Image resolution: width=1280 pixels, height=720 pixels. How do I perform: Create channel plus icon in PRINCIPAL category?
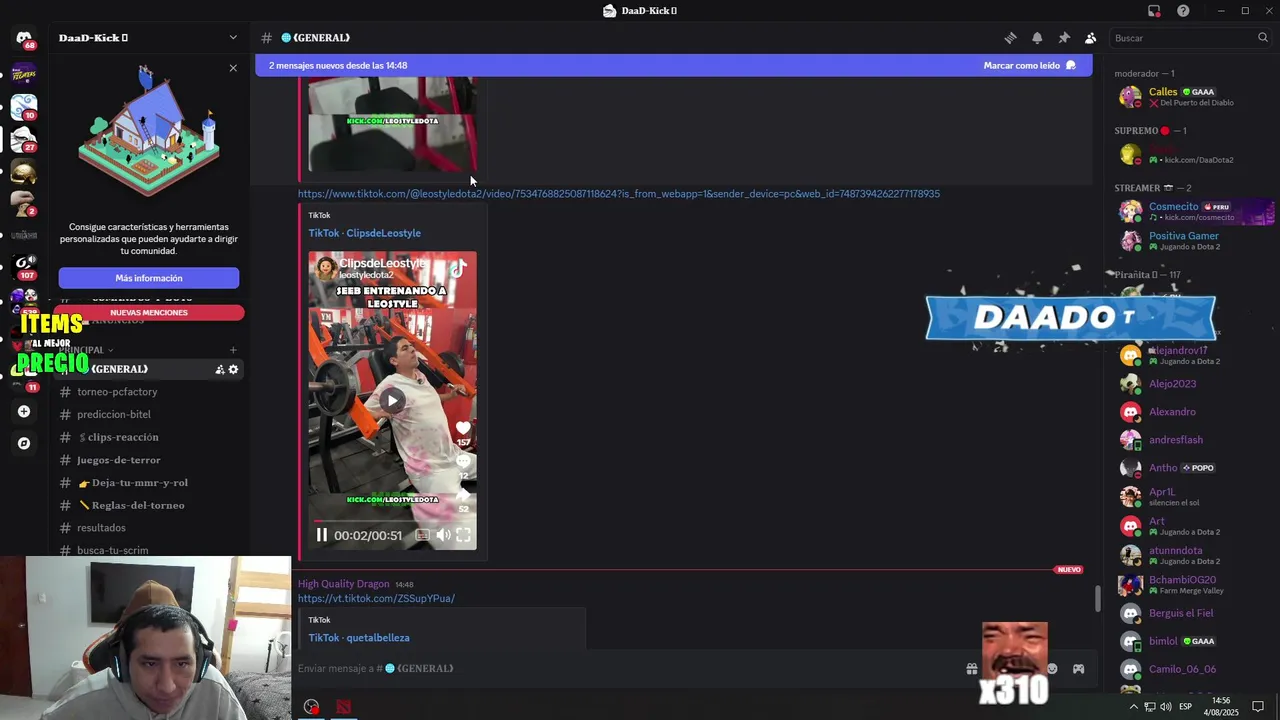(233, 350)
